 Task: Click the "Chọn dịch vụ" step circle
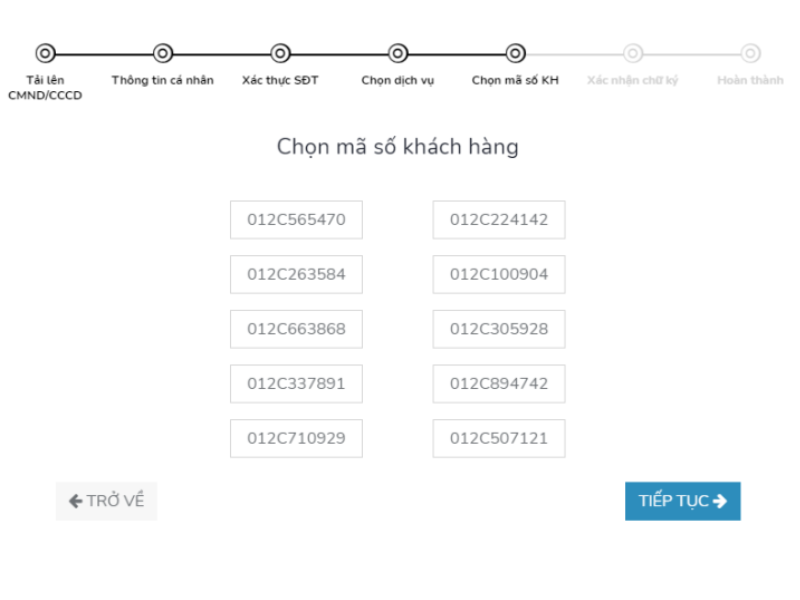coord(398,53)
